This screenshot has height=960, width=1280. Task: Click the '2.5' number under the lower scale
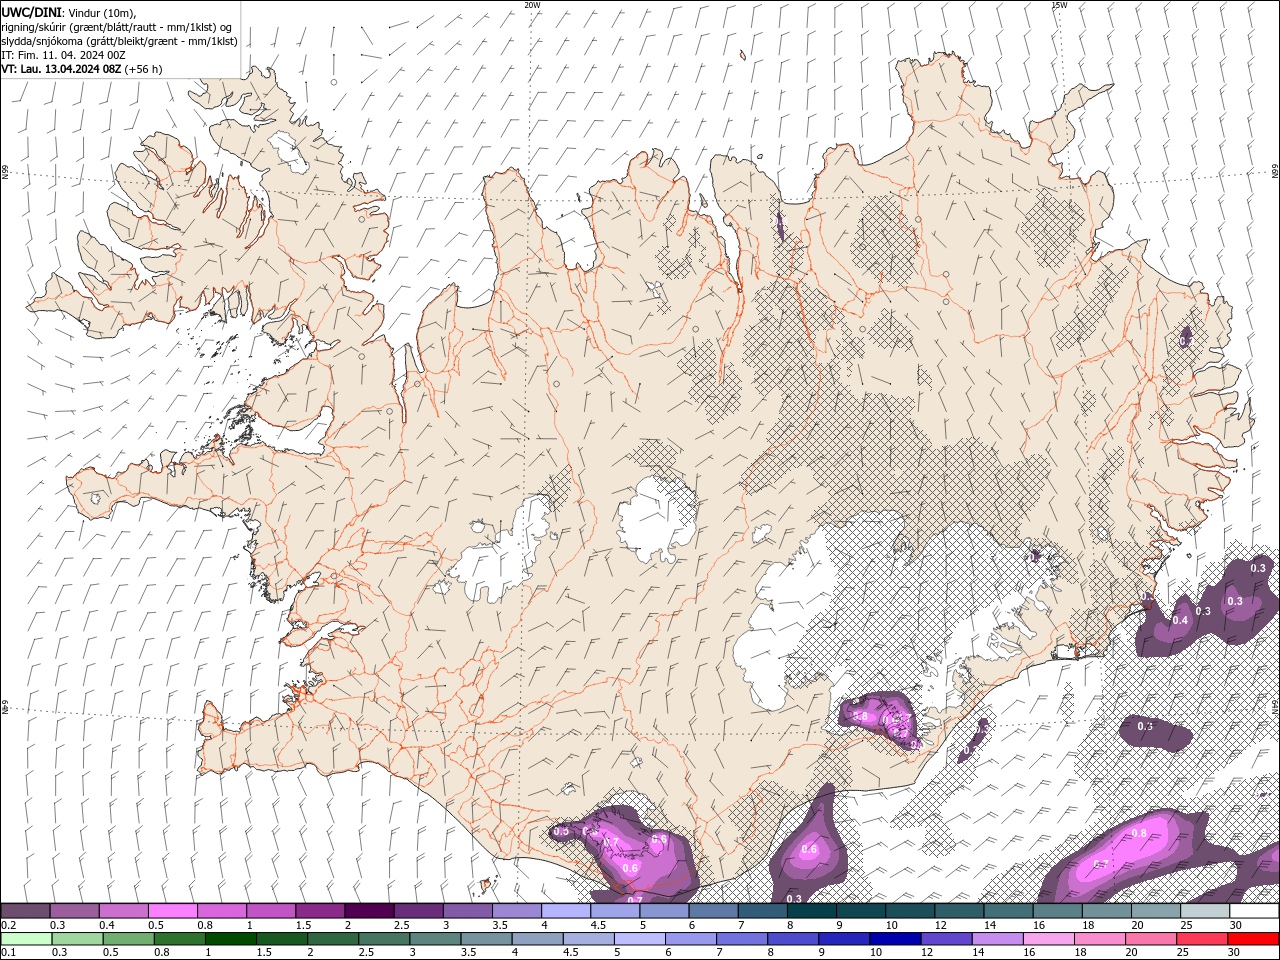pyautogui.click(x=367, y=951)
